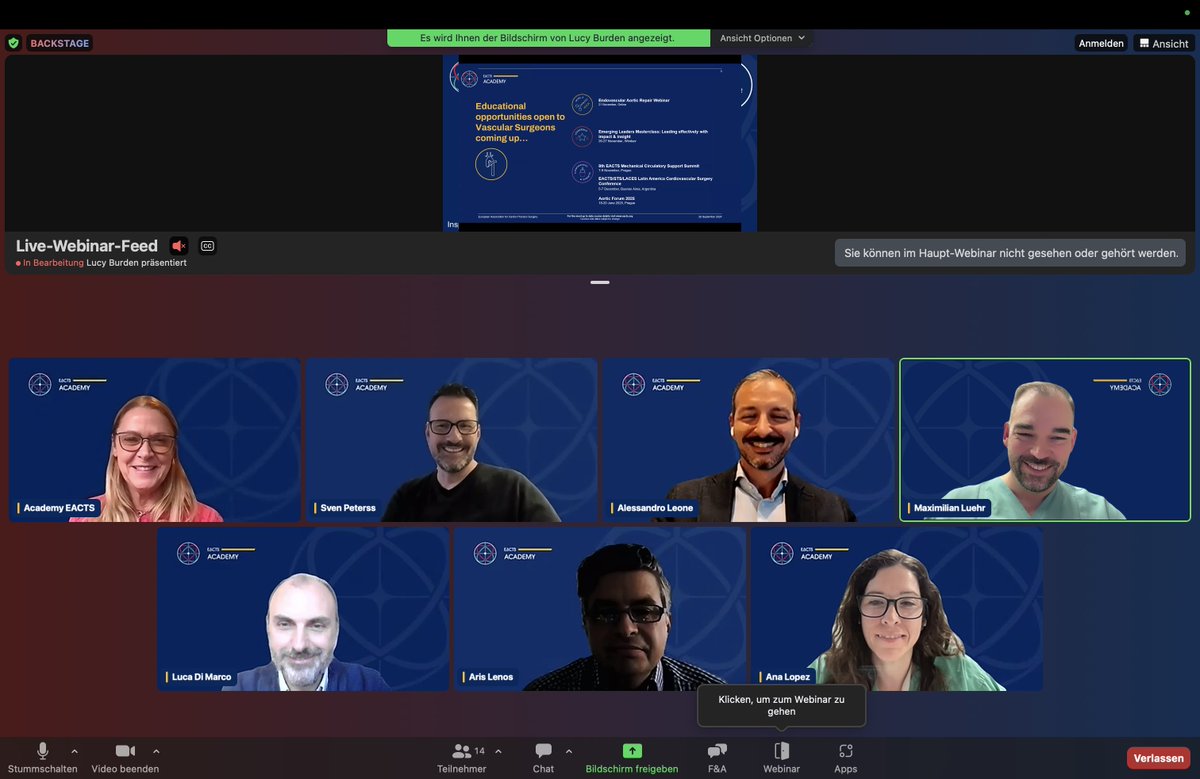Select the Luca Di Marco video tile
1200x779 pixels.
click(303, 609)
